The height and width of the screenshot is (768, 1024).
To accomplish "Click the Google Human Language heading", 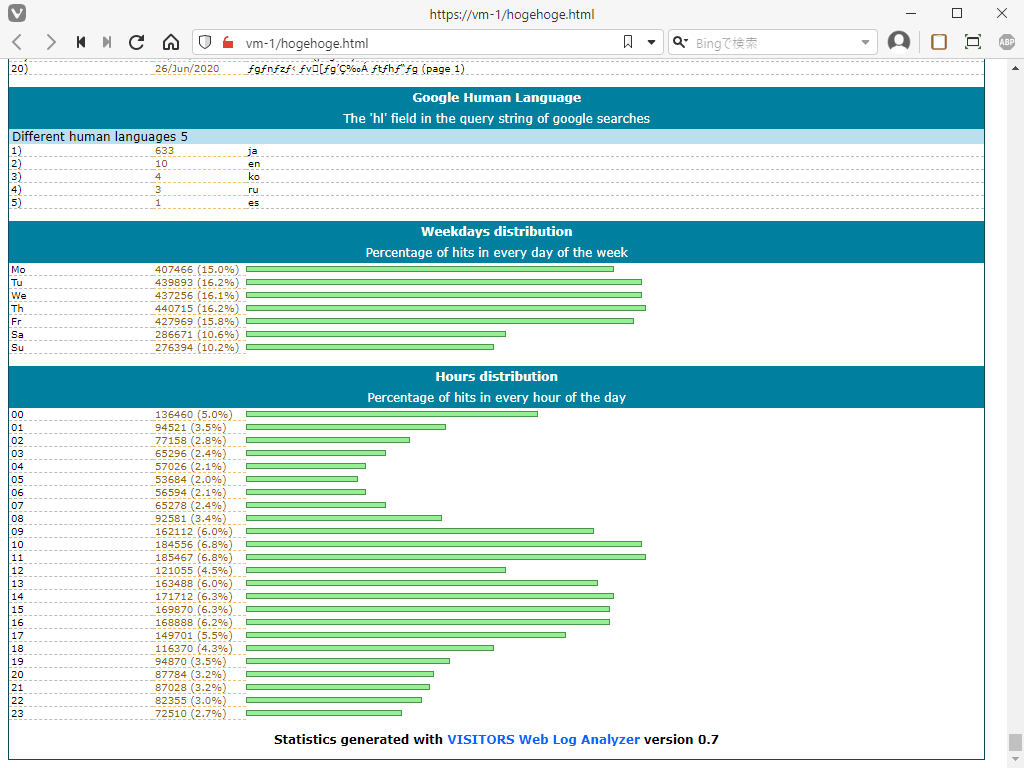I will point(496,97).
